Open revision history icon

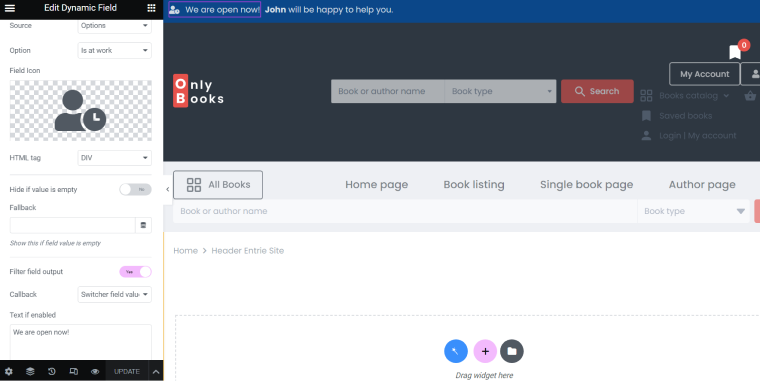(x=52, y=371)
